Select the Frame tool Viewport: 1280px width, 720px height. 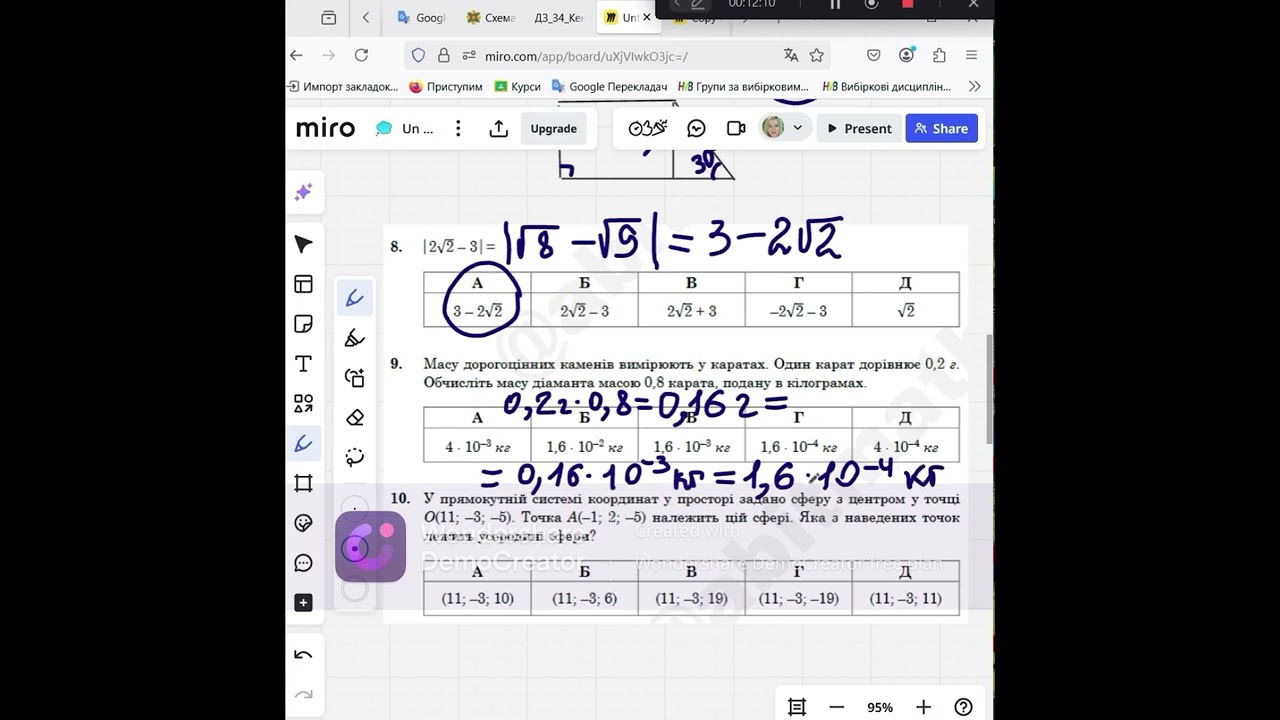[x=304, y=484]
